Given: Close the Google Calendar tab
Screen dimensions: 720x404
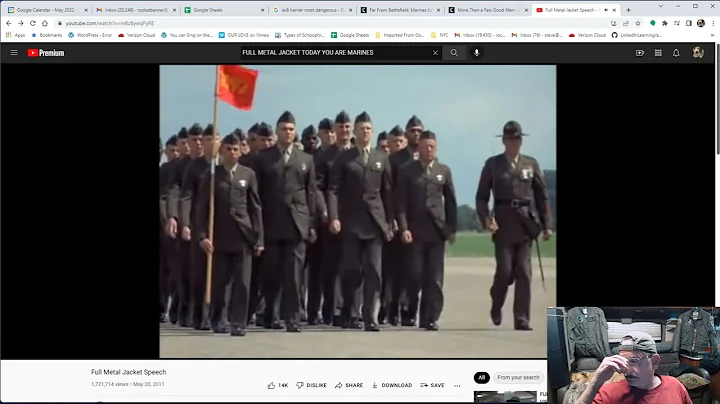Looking at the screenshot, I should pyautogui.click(x=86, y=10).
